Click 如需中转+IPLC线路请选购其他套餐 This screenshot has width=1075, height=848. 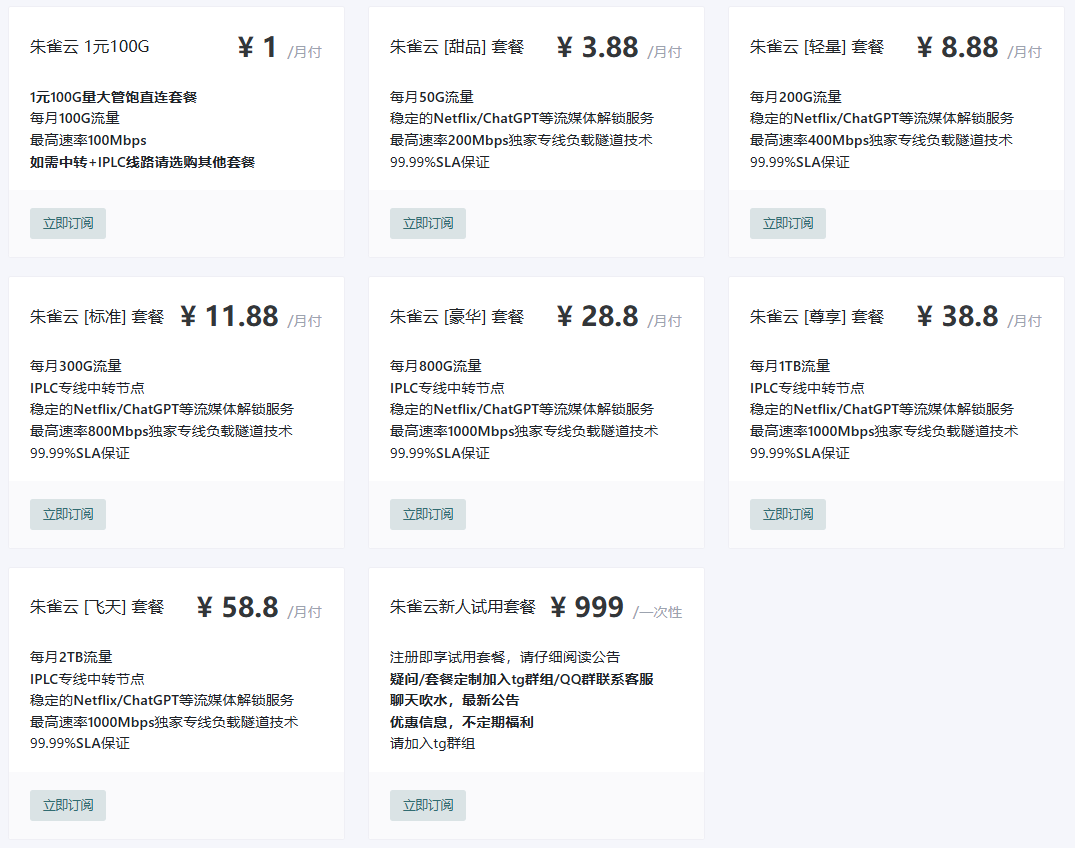(x=143, y=162)
